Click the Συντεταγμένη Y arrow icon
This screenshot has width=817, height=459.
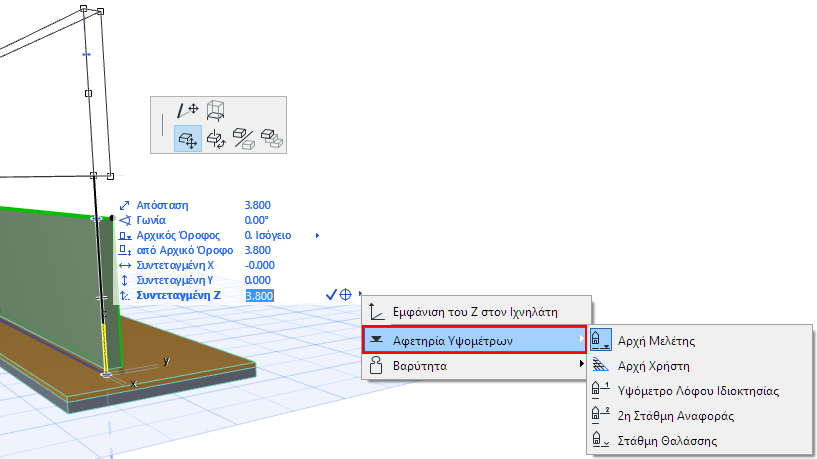pyautogui.click(x=125, y=281)
